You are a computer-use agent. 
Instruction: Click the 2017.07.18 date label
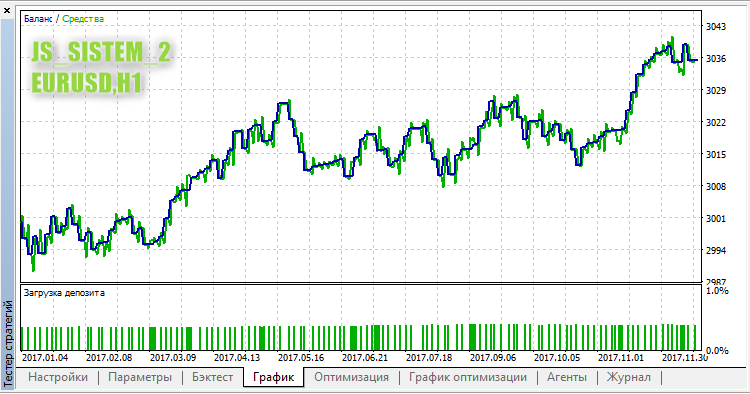pos(429,358)
